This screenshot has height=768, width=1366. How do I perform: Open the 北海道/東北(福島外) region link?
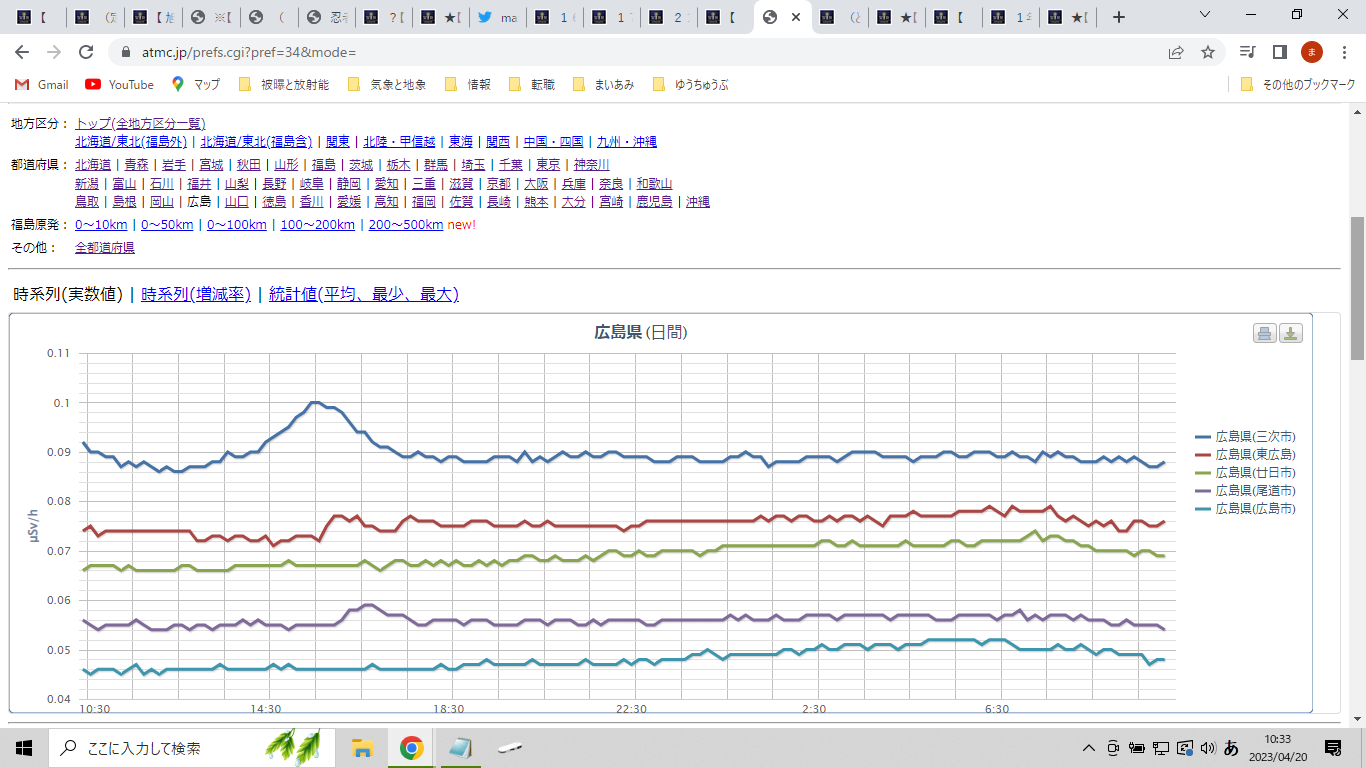coord(131,142)
